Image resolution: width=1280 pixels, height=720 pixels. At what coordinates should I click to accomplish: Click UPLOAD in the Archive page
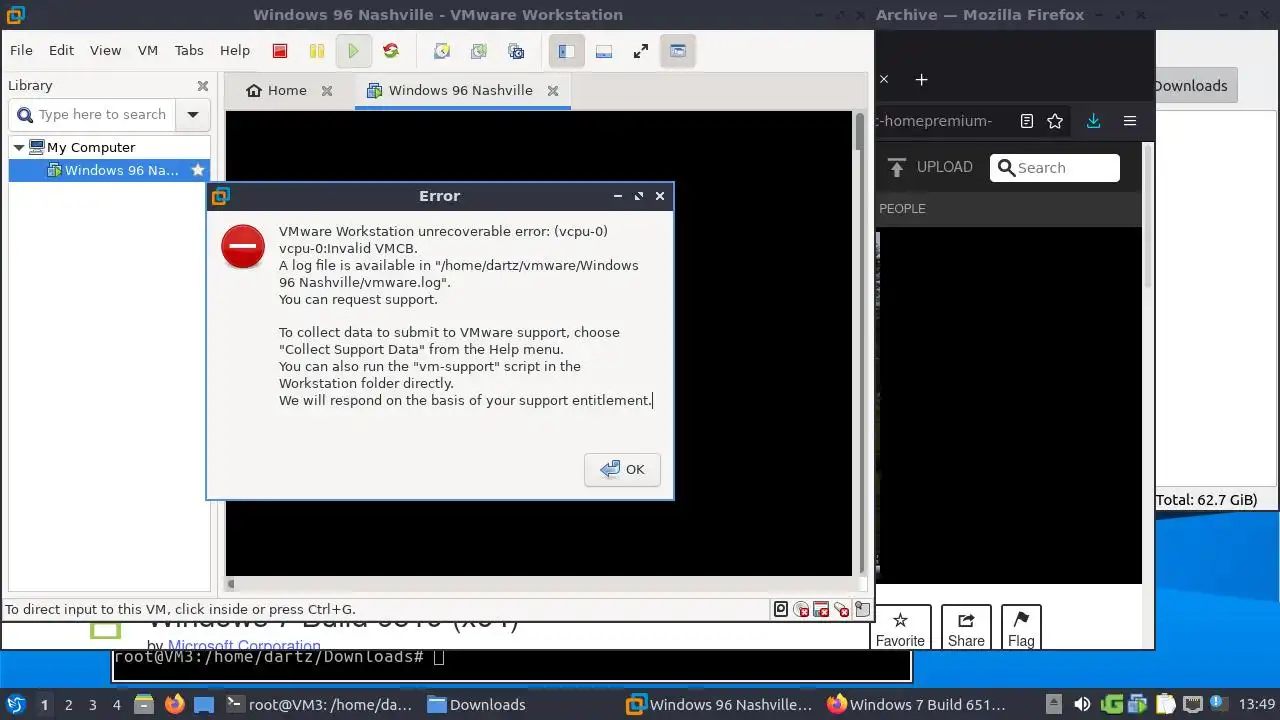(x=930, y=168)
